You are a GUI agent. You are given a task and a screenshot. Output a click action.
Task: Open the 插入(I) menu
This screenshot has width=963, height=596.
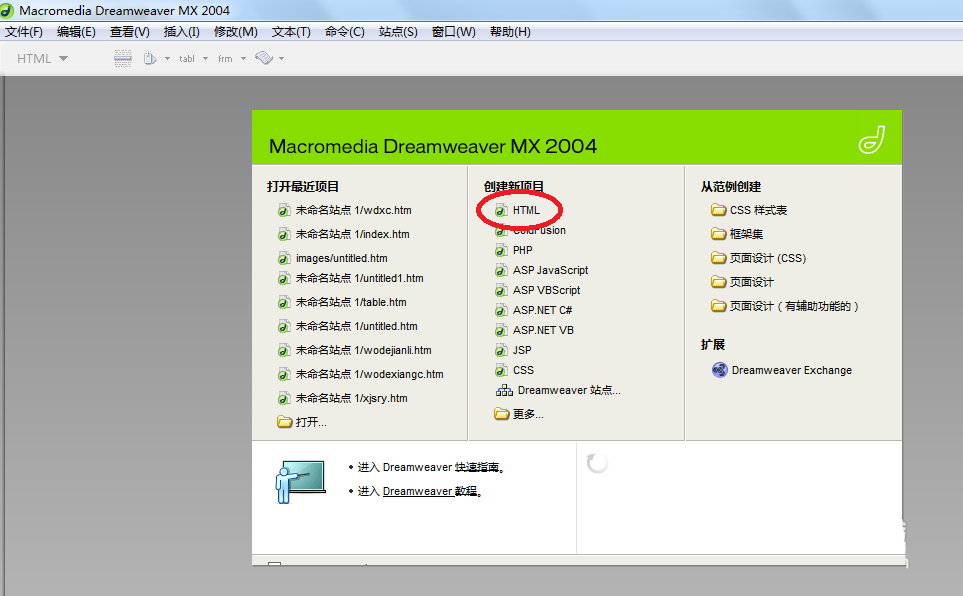[182, 32]
